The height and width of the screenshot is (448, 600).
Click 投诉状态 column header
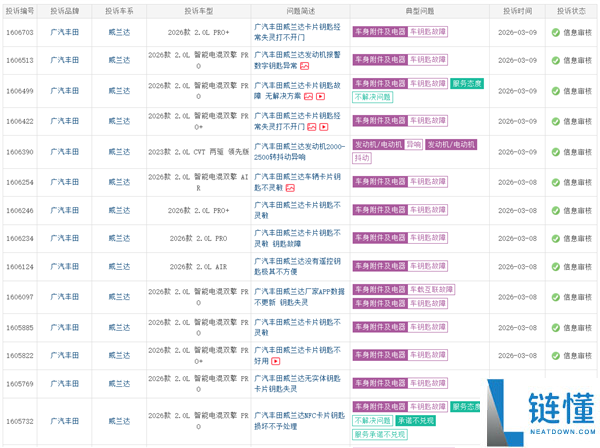coord(571,11)
